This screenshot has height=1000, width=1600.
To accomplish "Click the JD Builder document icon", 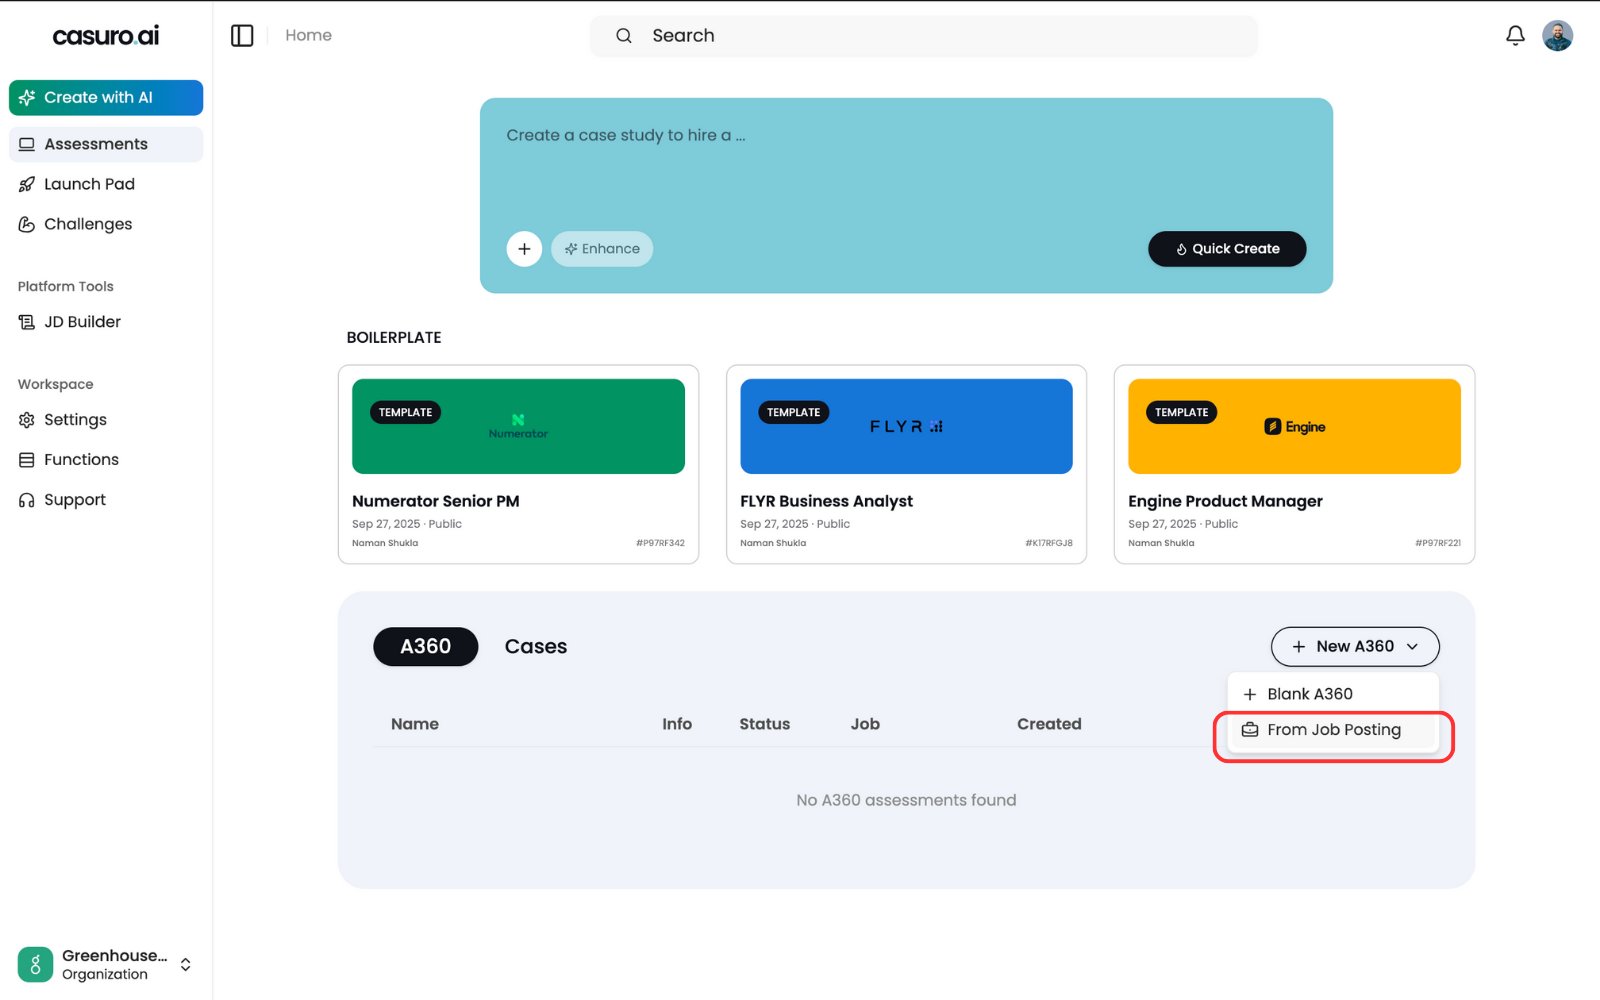I will 27,322.
